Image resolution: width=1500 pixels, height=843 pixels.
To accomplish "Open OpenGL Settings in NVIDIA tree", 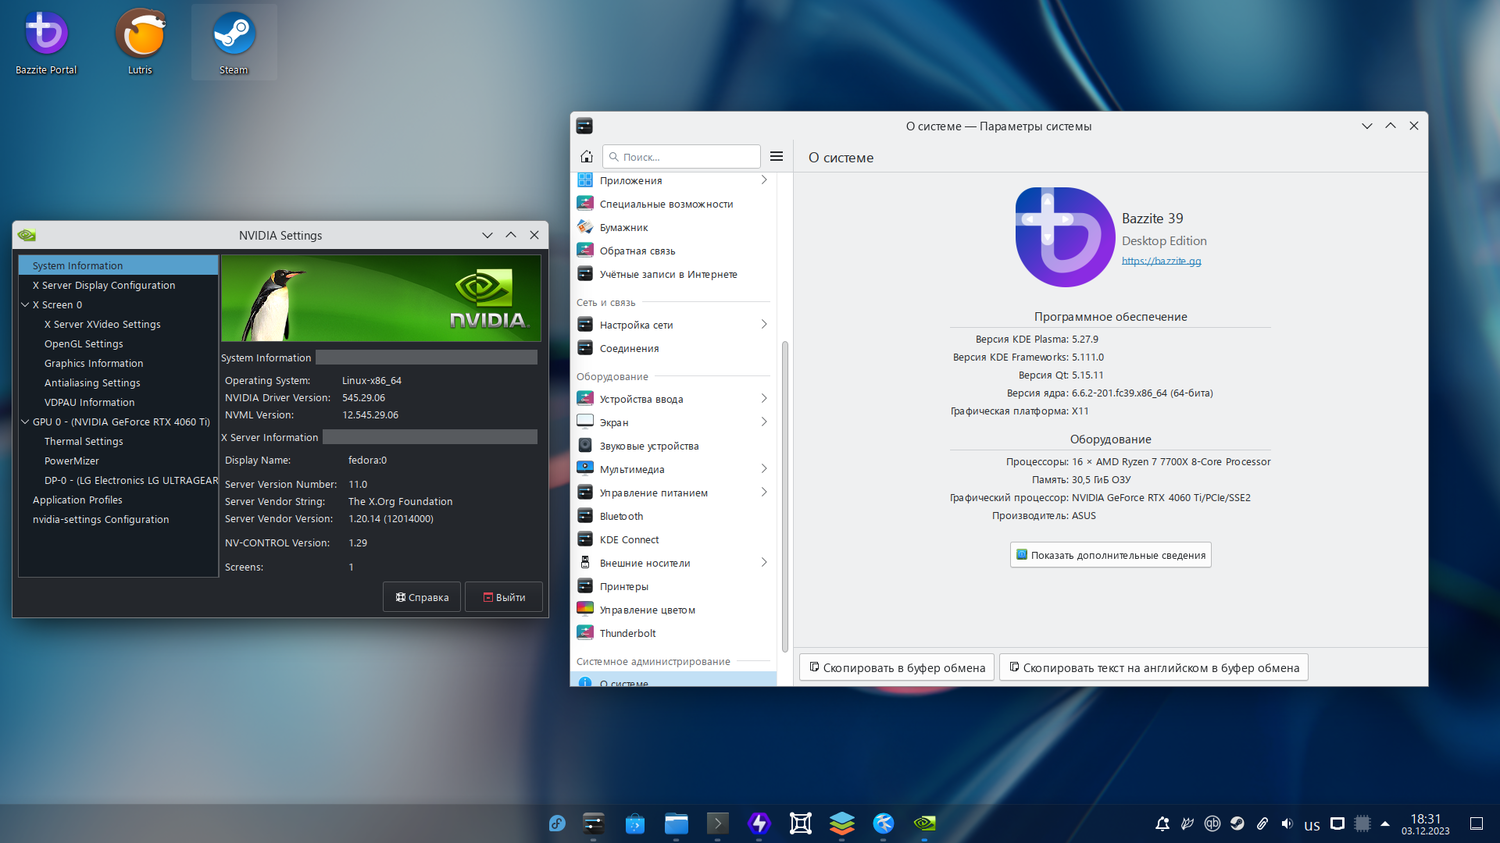I will tap(83, 344).
